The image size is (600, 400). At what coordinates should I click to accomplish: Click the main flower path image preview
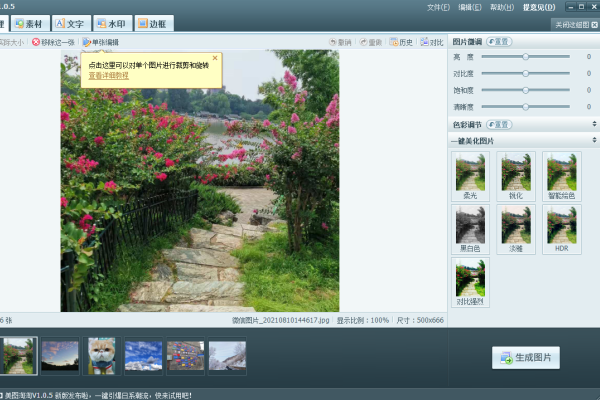coord(200,181)
